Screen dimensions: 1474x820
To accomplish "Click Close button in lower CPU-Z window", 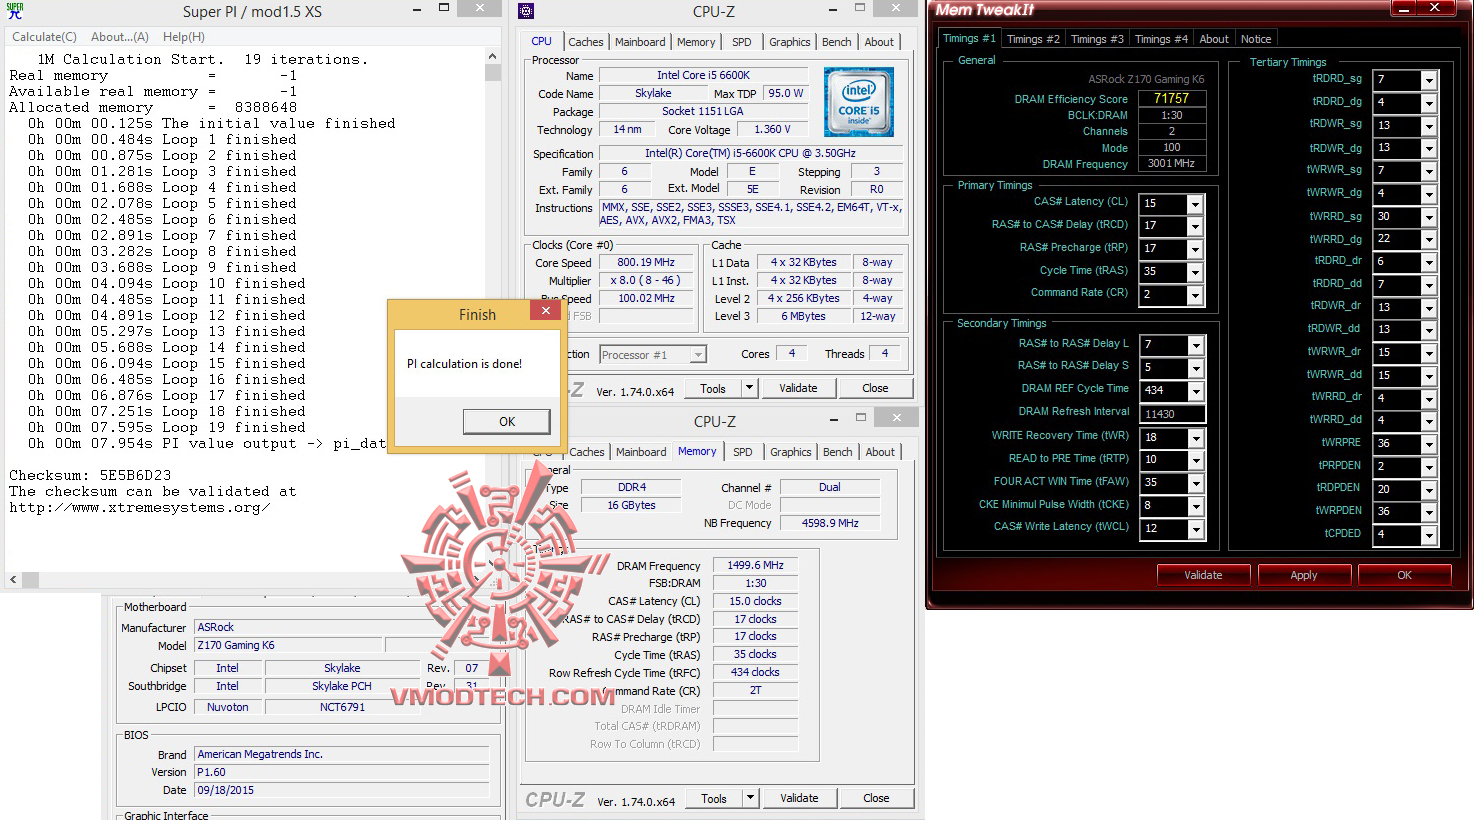I will [x=876, y=798].
